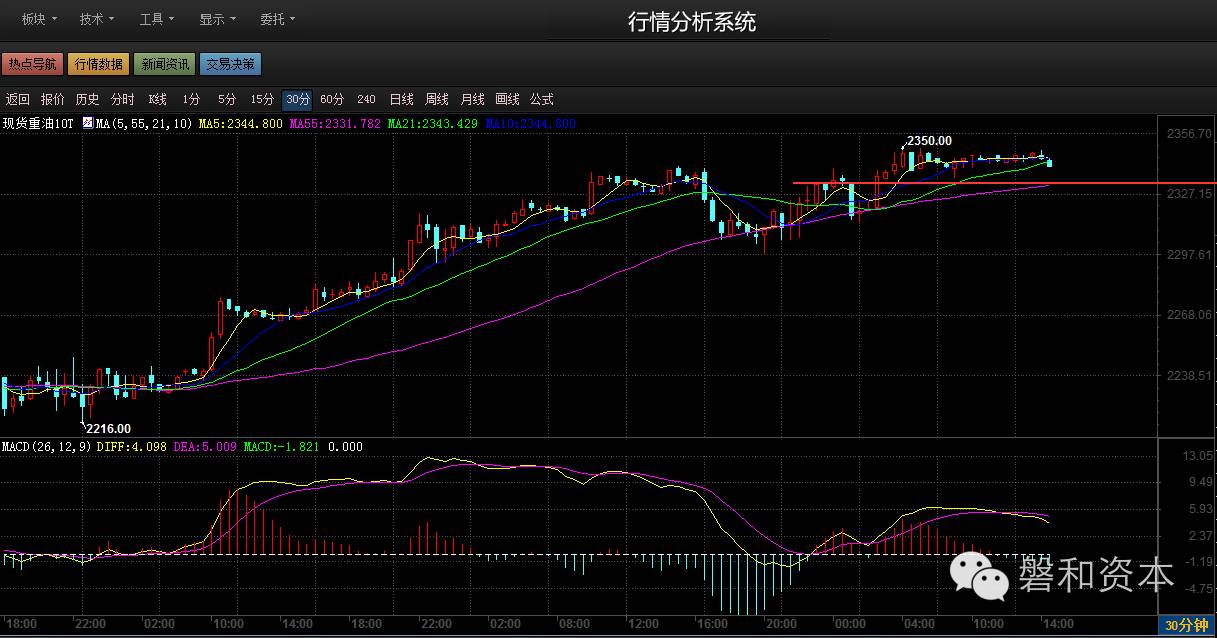The width and height of the screenshot is (1217, 638).
Task: Open 历史 view
Action: pos(87,99)
